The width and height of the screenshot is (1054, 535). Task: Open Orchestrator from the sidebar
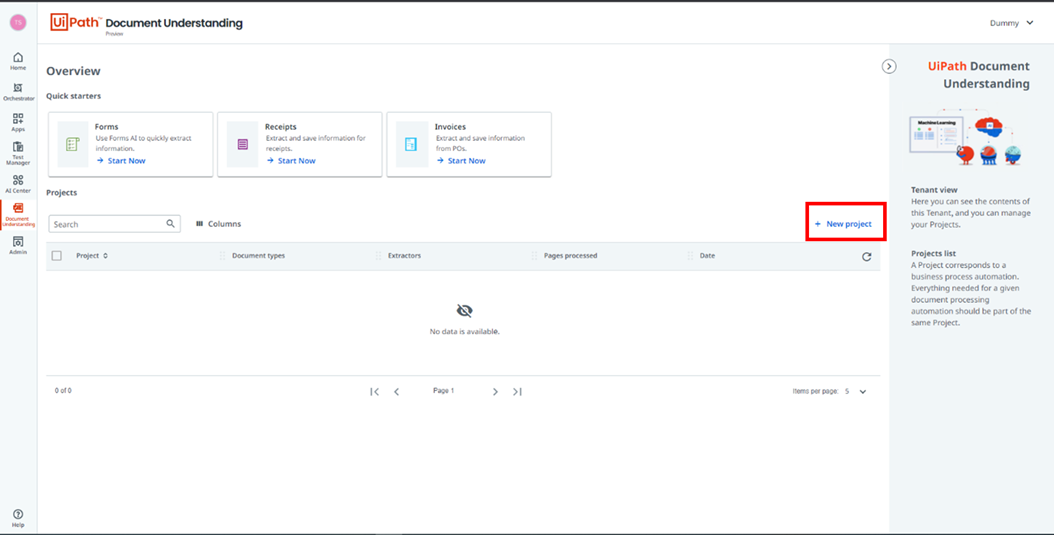pyautogui.click(x=18, y=92)
